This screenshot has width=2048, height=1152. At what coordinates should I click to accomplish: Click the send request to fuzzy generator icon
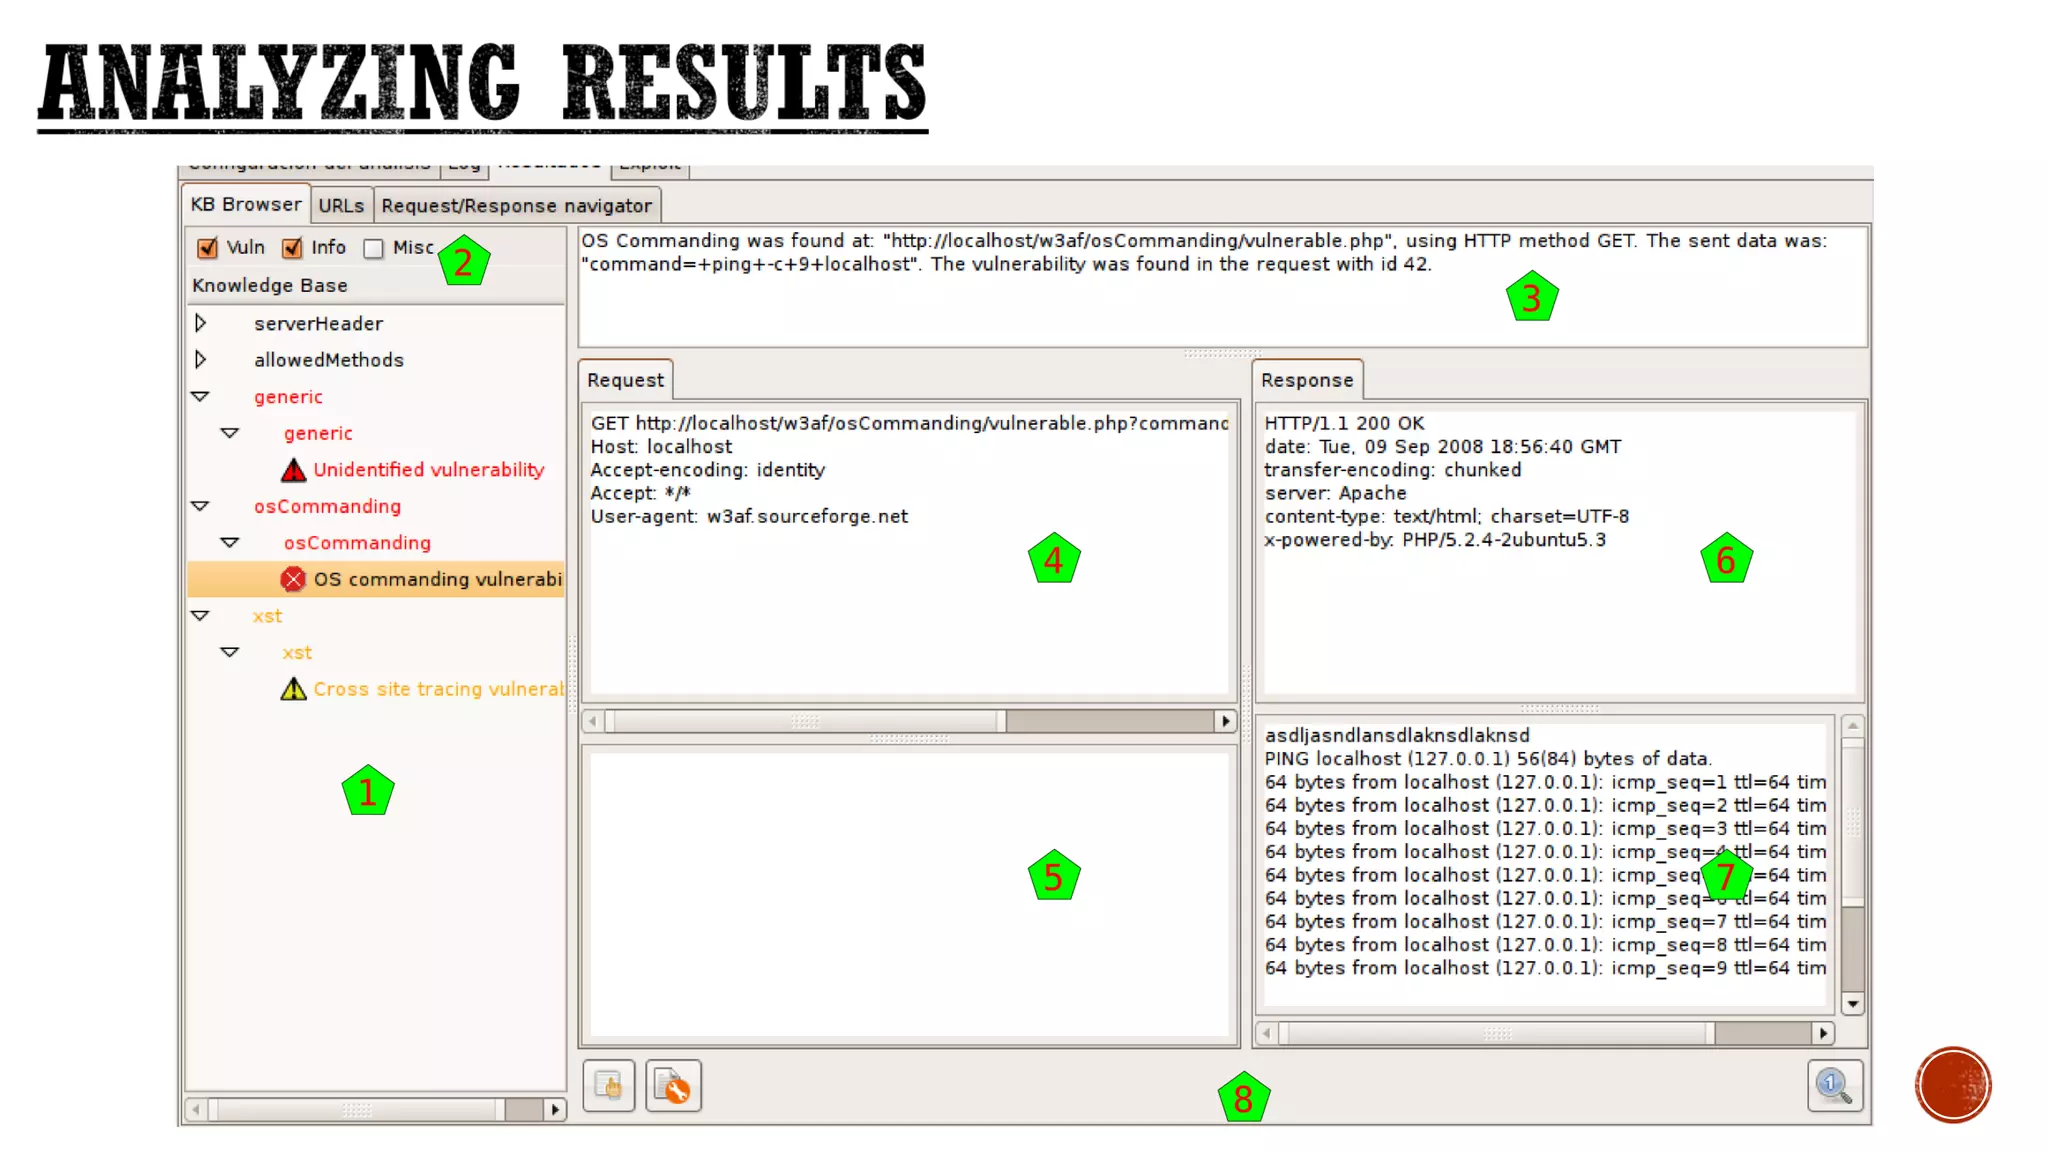(673, 1086)
